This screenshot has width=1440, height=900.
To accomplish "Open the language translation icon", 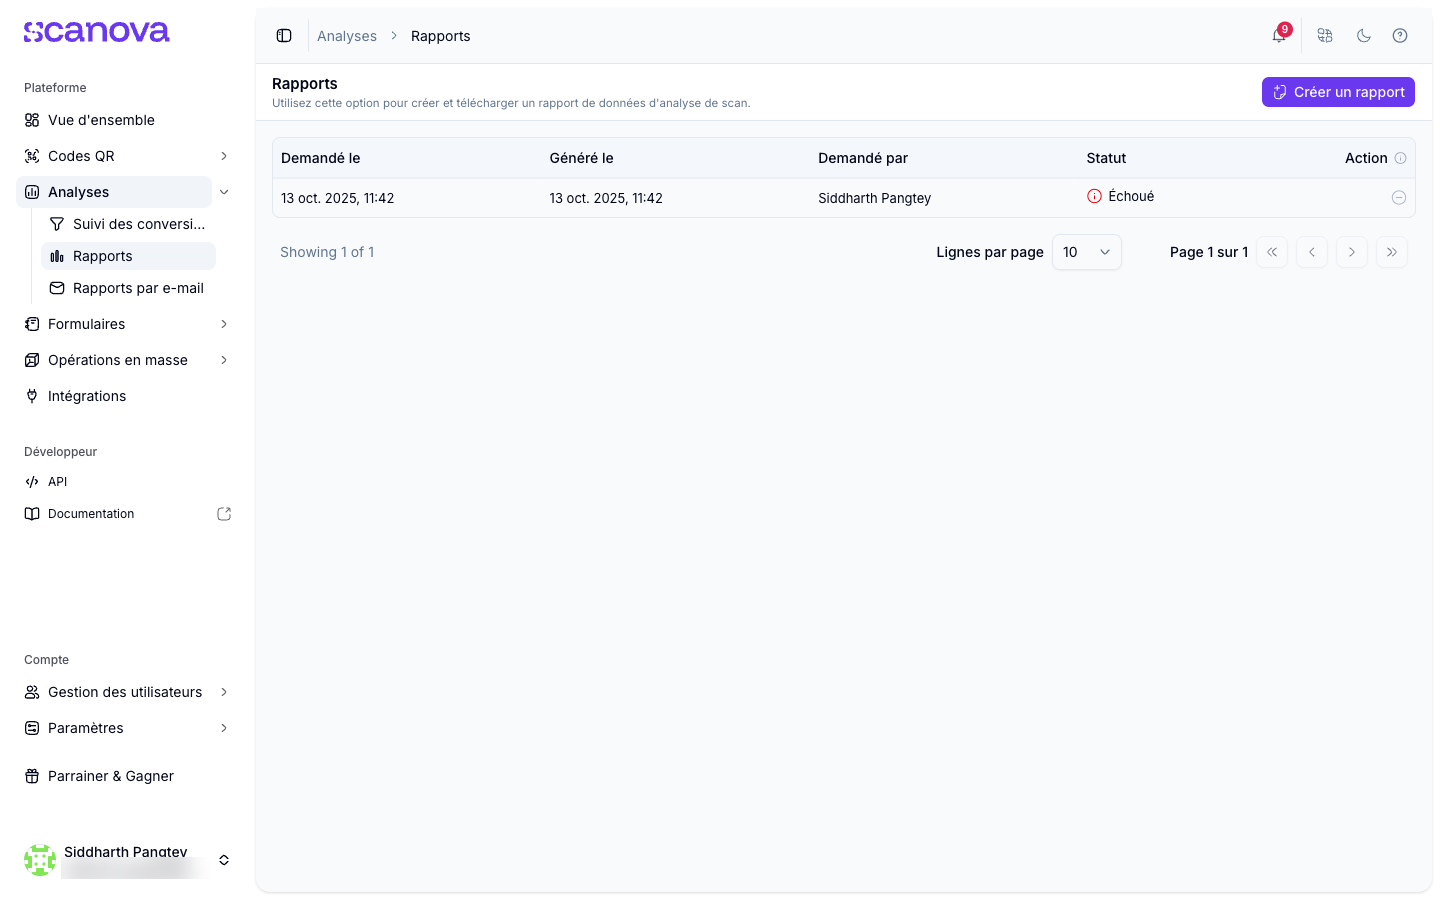I will click(x=1325, y=36).
